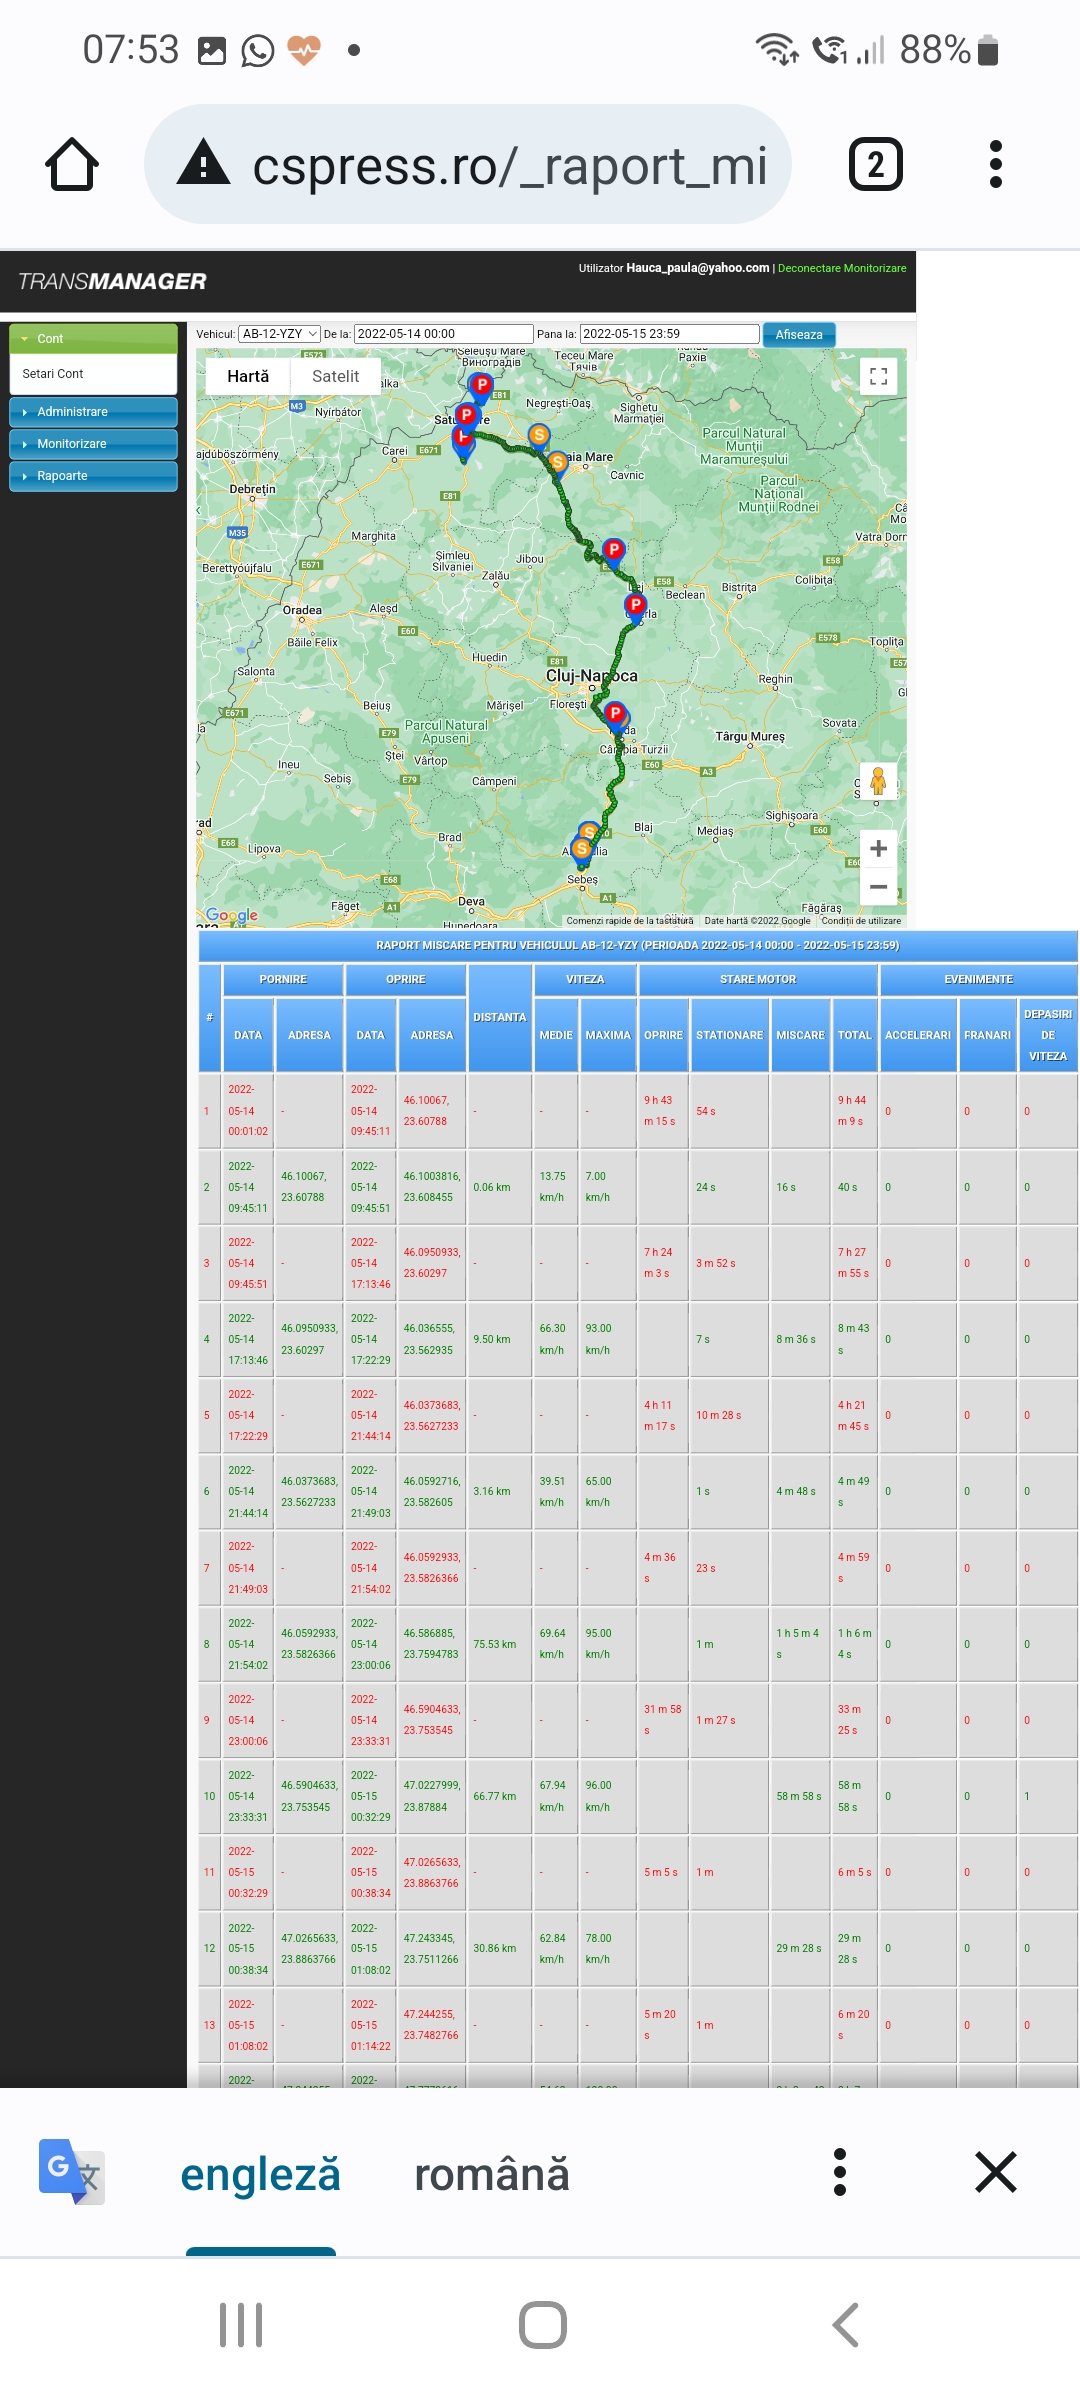Select the engleză language tab
1080x2400 pixels.
point(260,2174)
